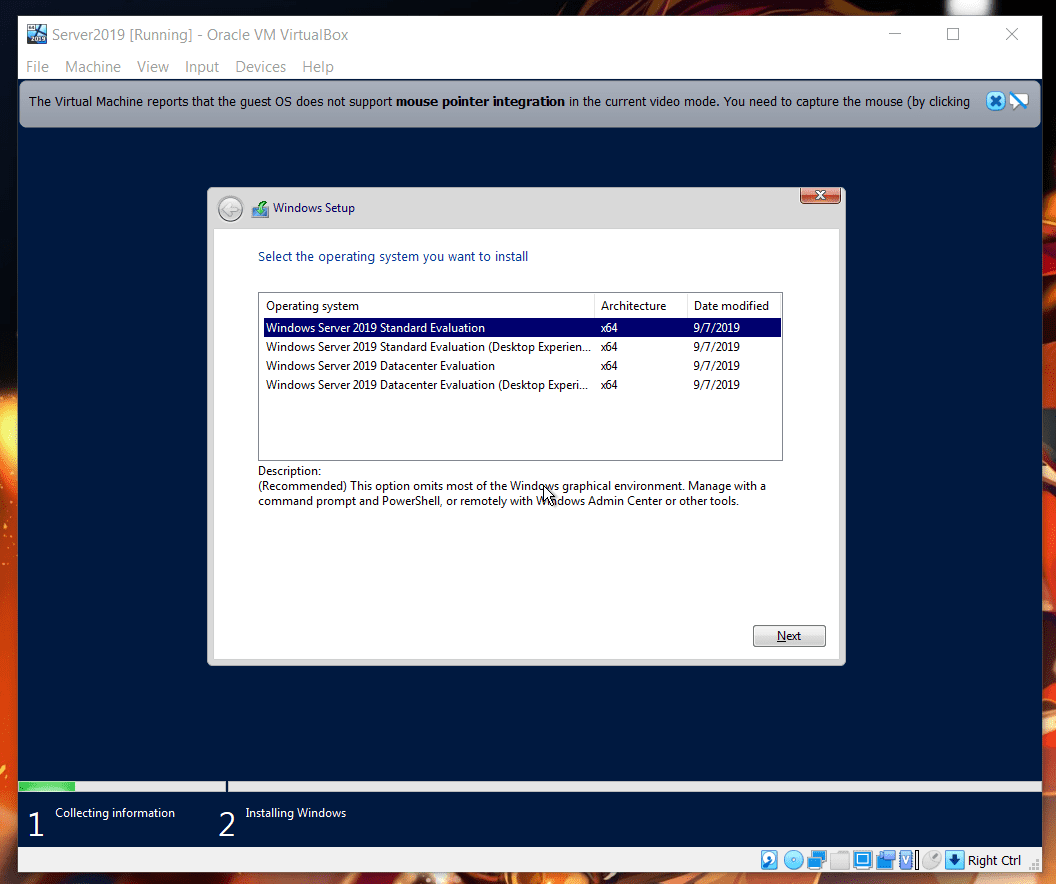Click the CPU virtualization status icon
Screen dimensions: 1056x884
click(908, 860)
